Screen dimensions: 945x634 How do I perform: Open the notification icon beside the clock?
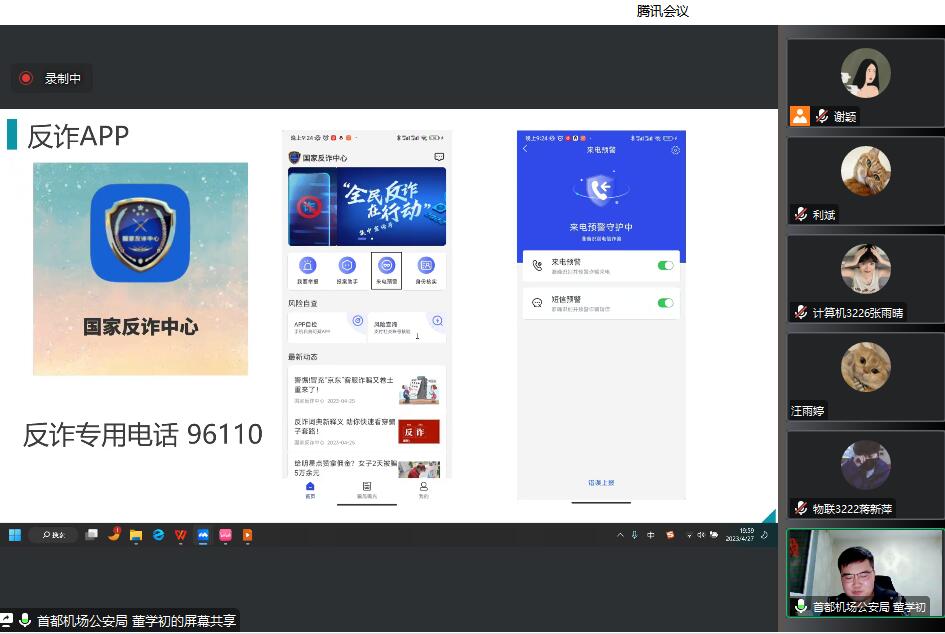click(x=765, y=535)
